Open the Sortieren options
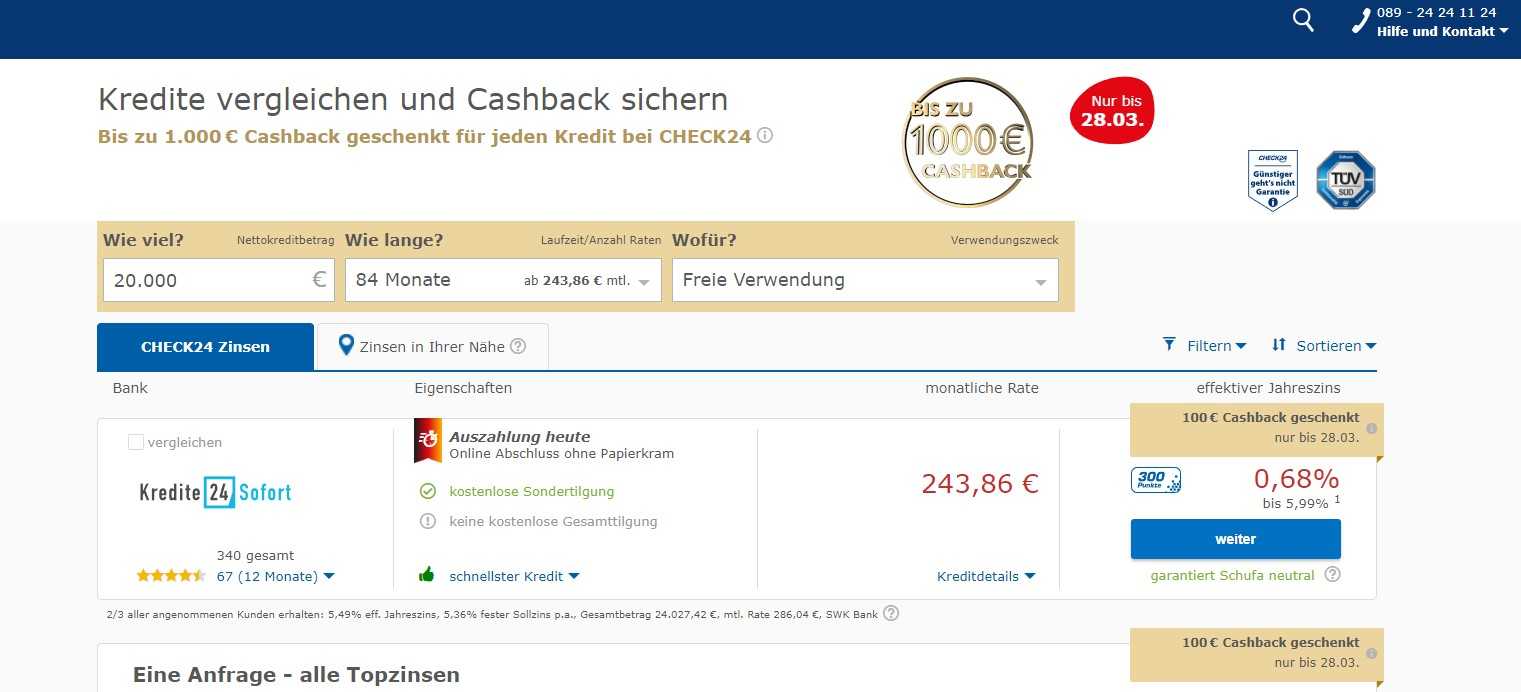This screenshot has height=692, width=1521. (x=1324, y=345)
